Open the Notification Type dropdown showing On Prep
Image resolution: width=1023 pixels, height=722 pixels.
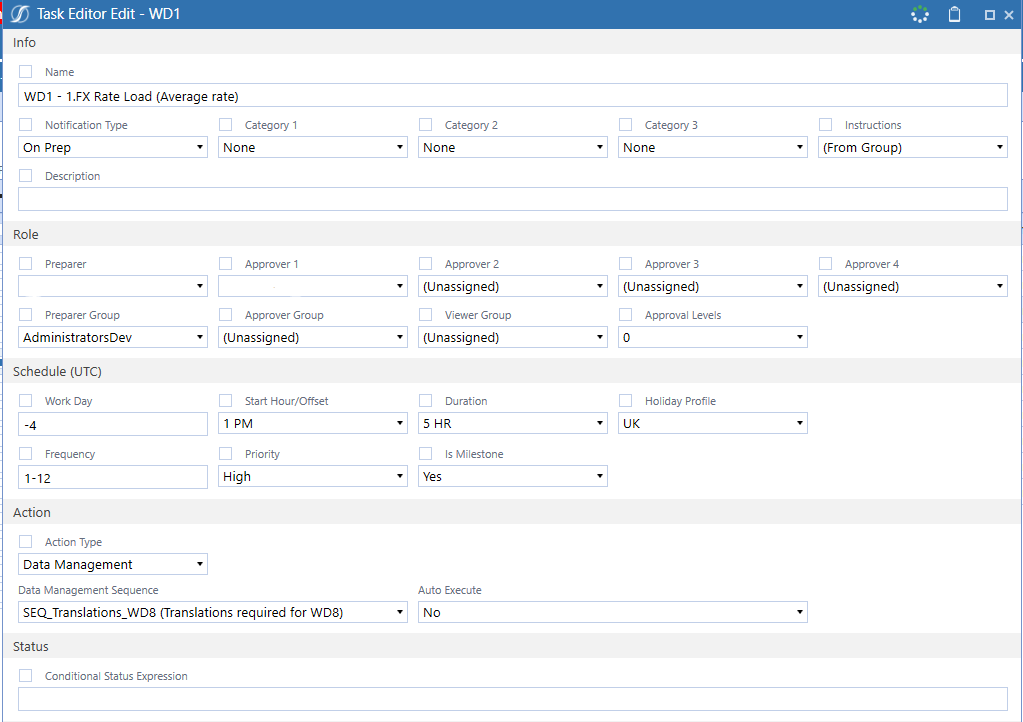tap(112, 146)
